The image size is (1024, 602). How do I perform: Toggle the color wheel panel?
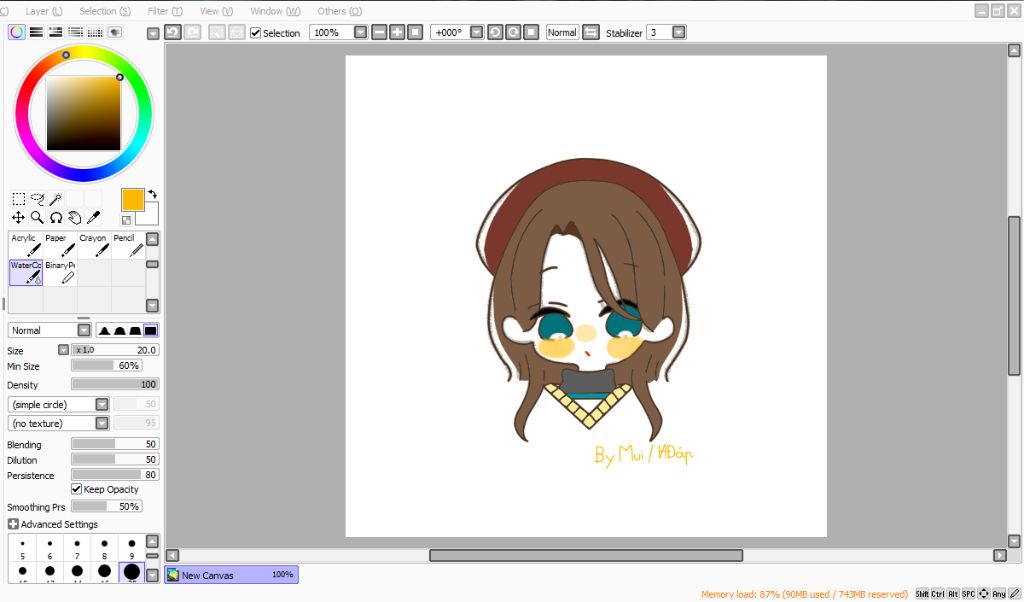(16, 32)
